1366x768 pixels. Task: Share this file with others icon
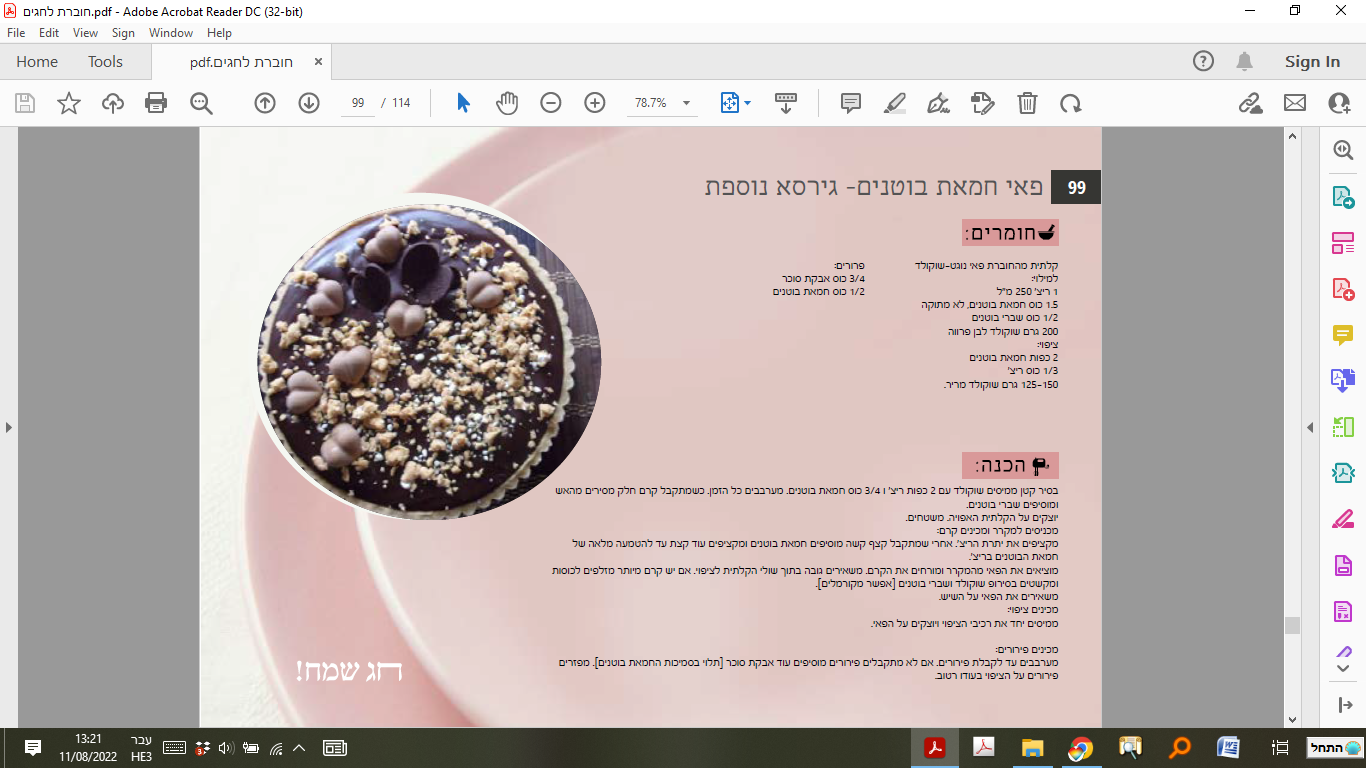click(1339, 103)
